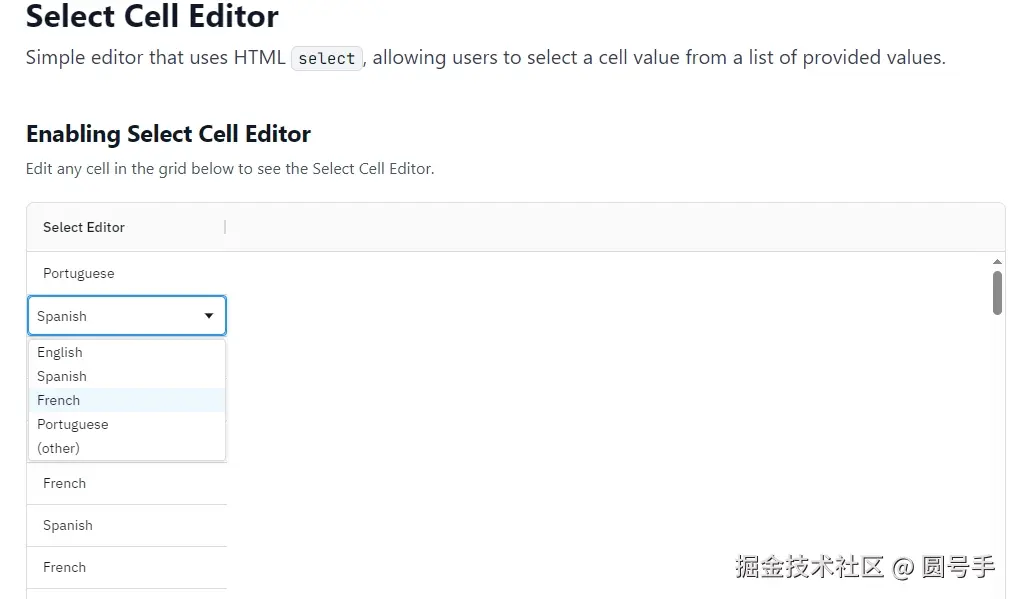Viewport: 1014px width, 599px height.
Task: Choose Portuguese from the dropdown option list
Action: [73, 424]
